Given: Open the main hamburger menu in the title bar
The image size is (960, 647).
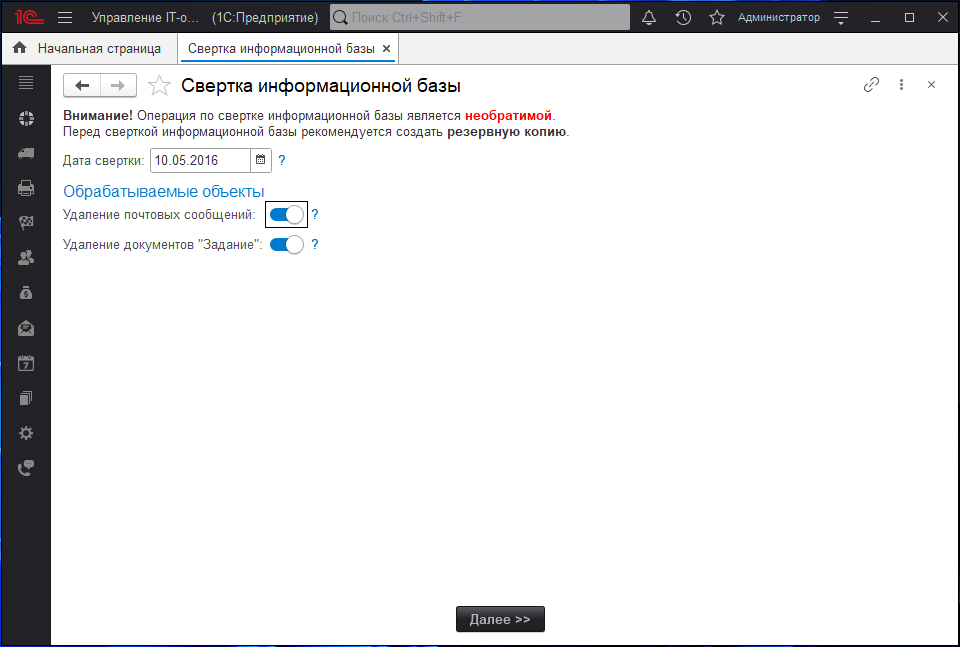Looking at the screenshot, I should [x=65, y=18].
